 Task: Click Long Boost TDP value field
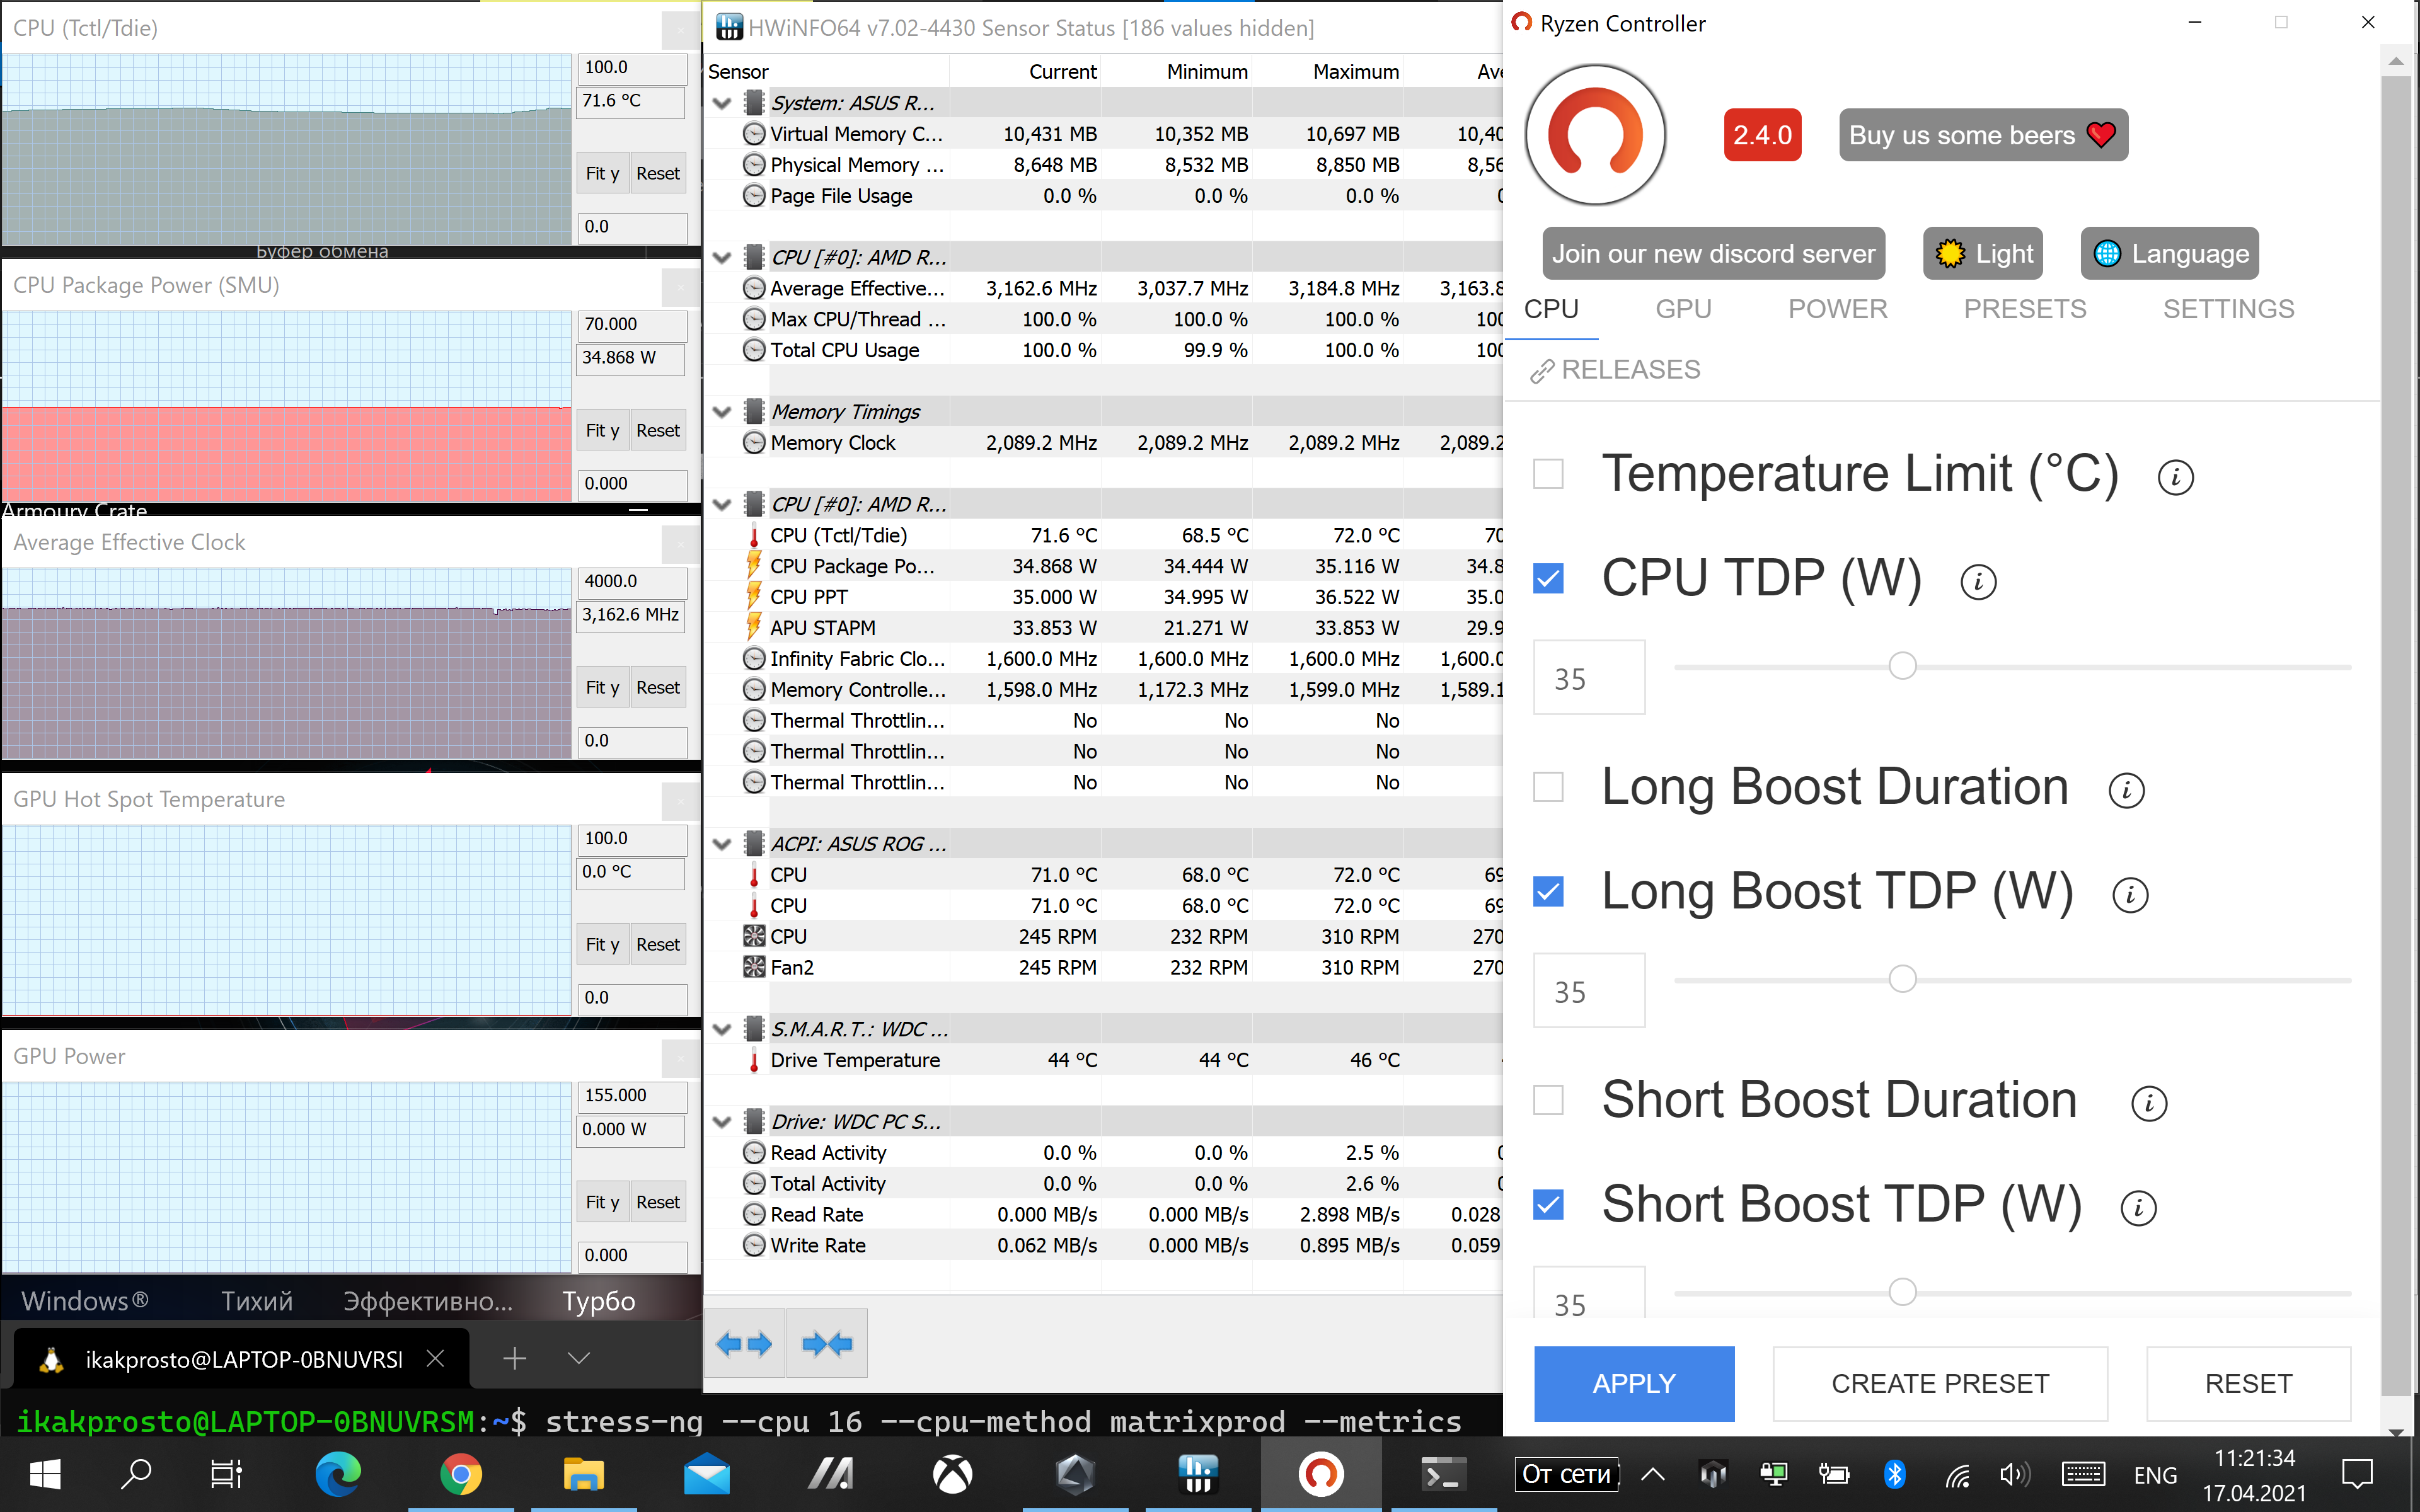click(1589, 991)
